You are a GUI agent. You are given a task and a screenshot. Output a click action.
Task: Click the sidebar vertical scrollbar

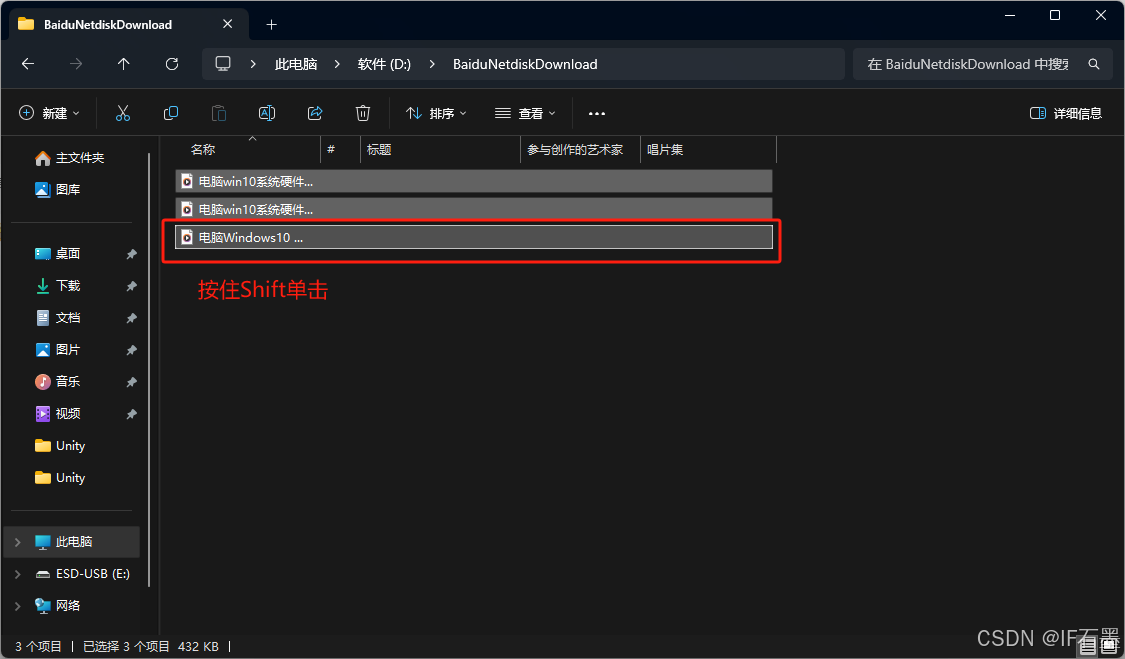[149, 370]
